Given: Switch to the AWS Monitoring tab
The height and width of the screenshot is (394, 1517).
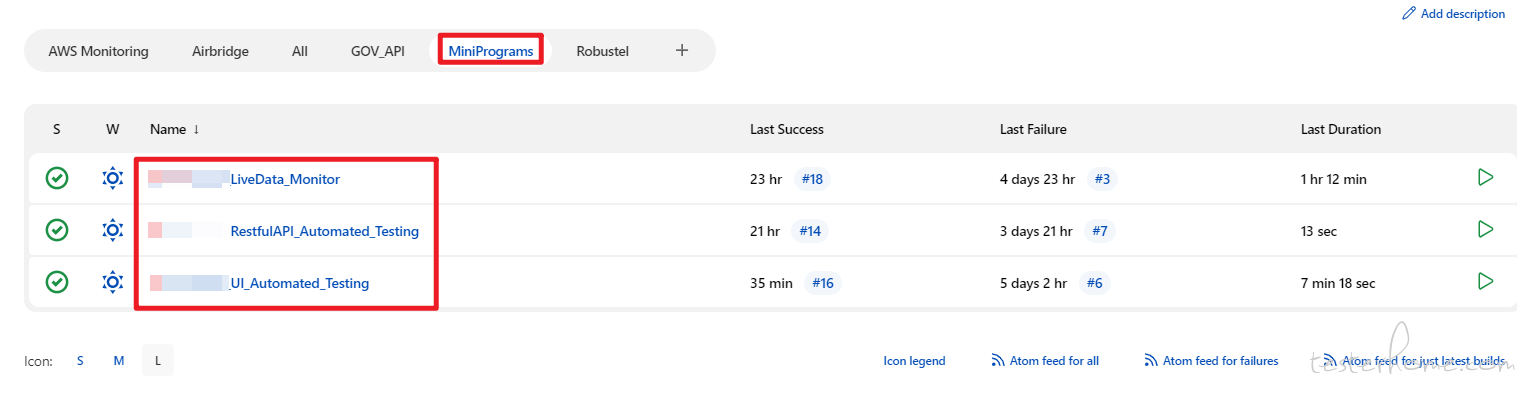Looking at the screenshot, I should [98, 51].
